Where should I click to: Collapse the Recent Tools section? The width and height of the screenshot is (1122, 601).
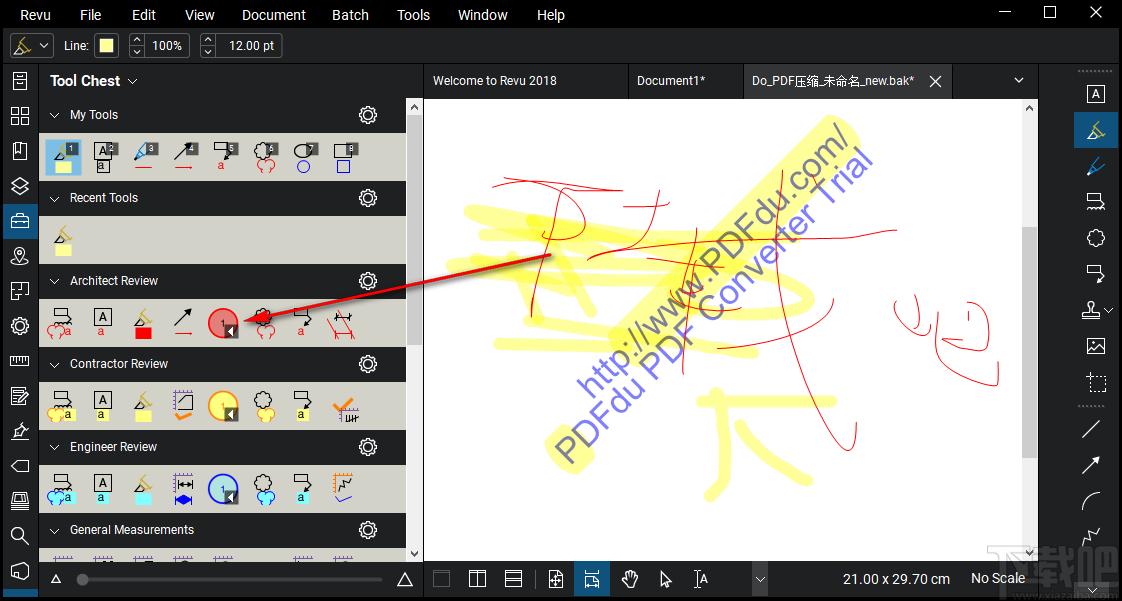[54, 198]
